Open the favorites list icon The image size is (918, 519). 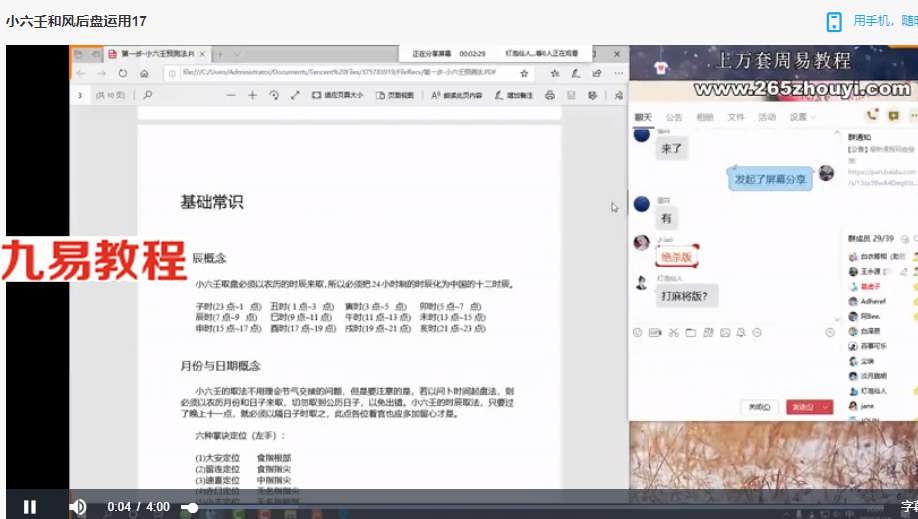(x=554, y=73)
